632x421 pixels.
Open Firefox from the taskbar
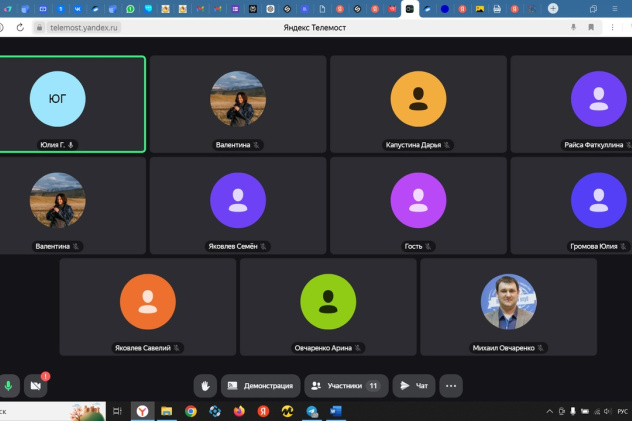(239, 411)
